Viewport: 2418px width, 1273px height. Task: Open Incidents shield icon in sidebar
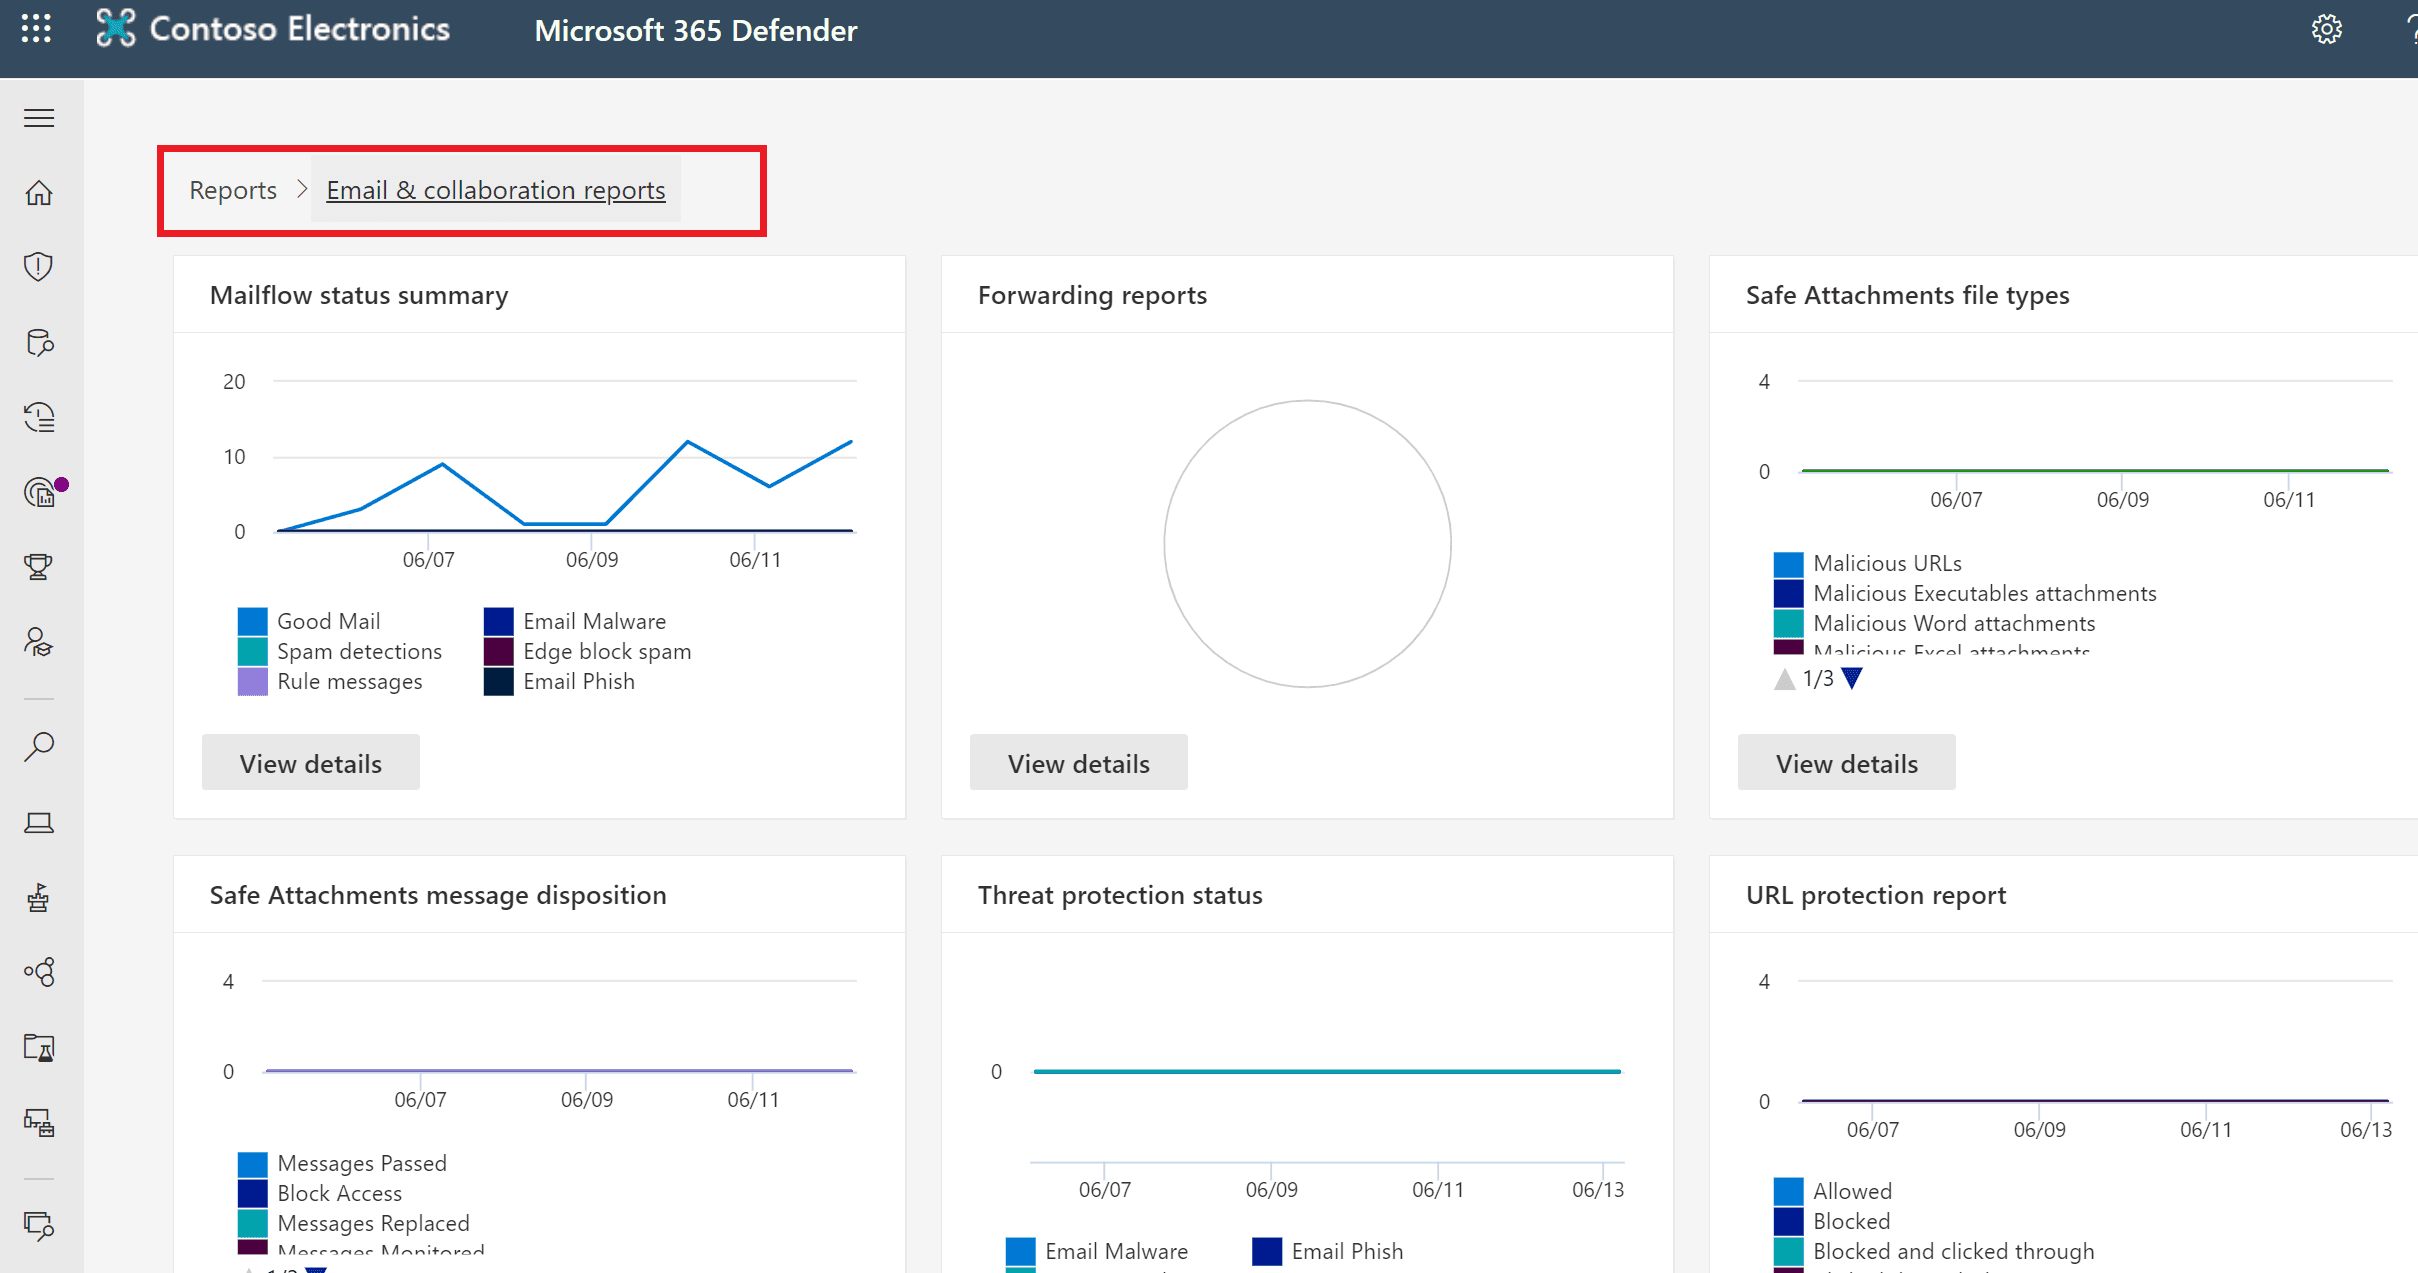[39, 266]
